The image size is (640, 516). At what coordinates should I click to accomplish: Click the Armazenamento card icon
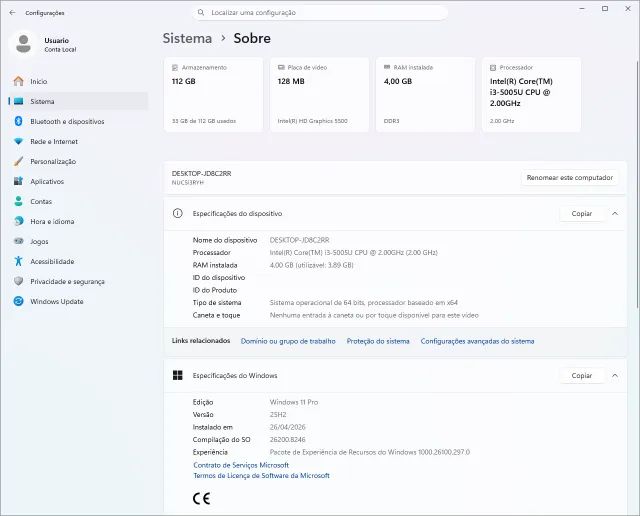point(175,67)
